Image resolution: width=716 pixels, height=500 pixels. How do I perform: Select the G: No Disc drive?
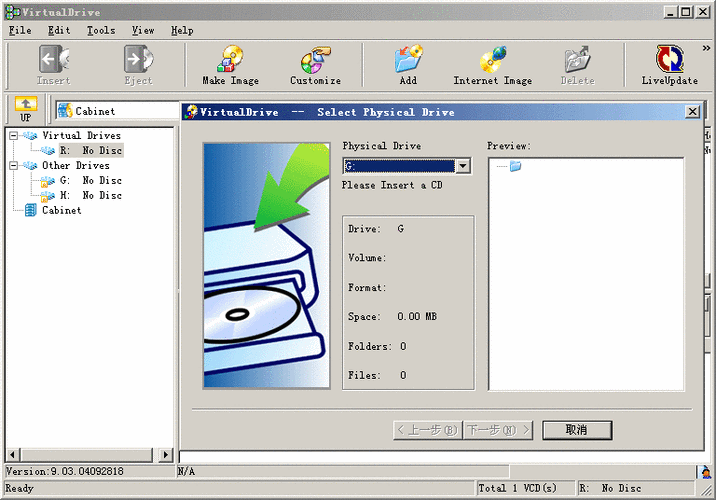coord(90,181)
